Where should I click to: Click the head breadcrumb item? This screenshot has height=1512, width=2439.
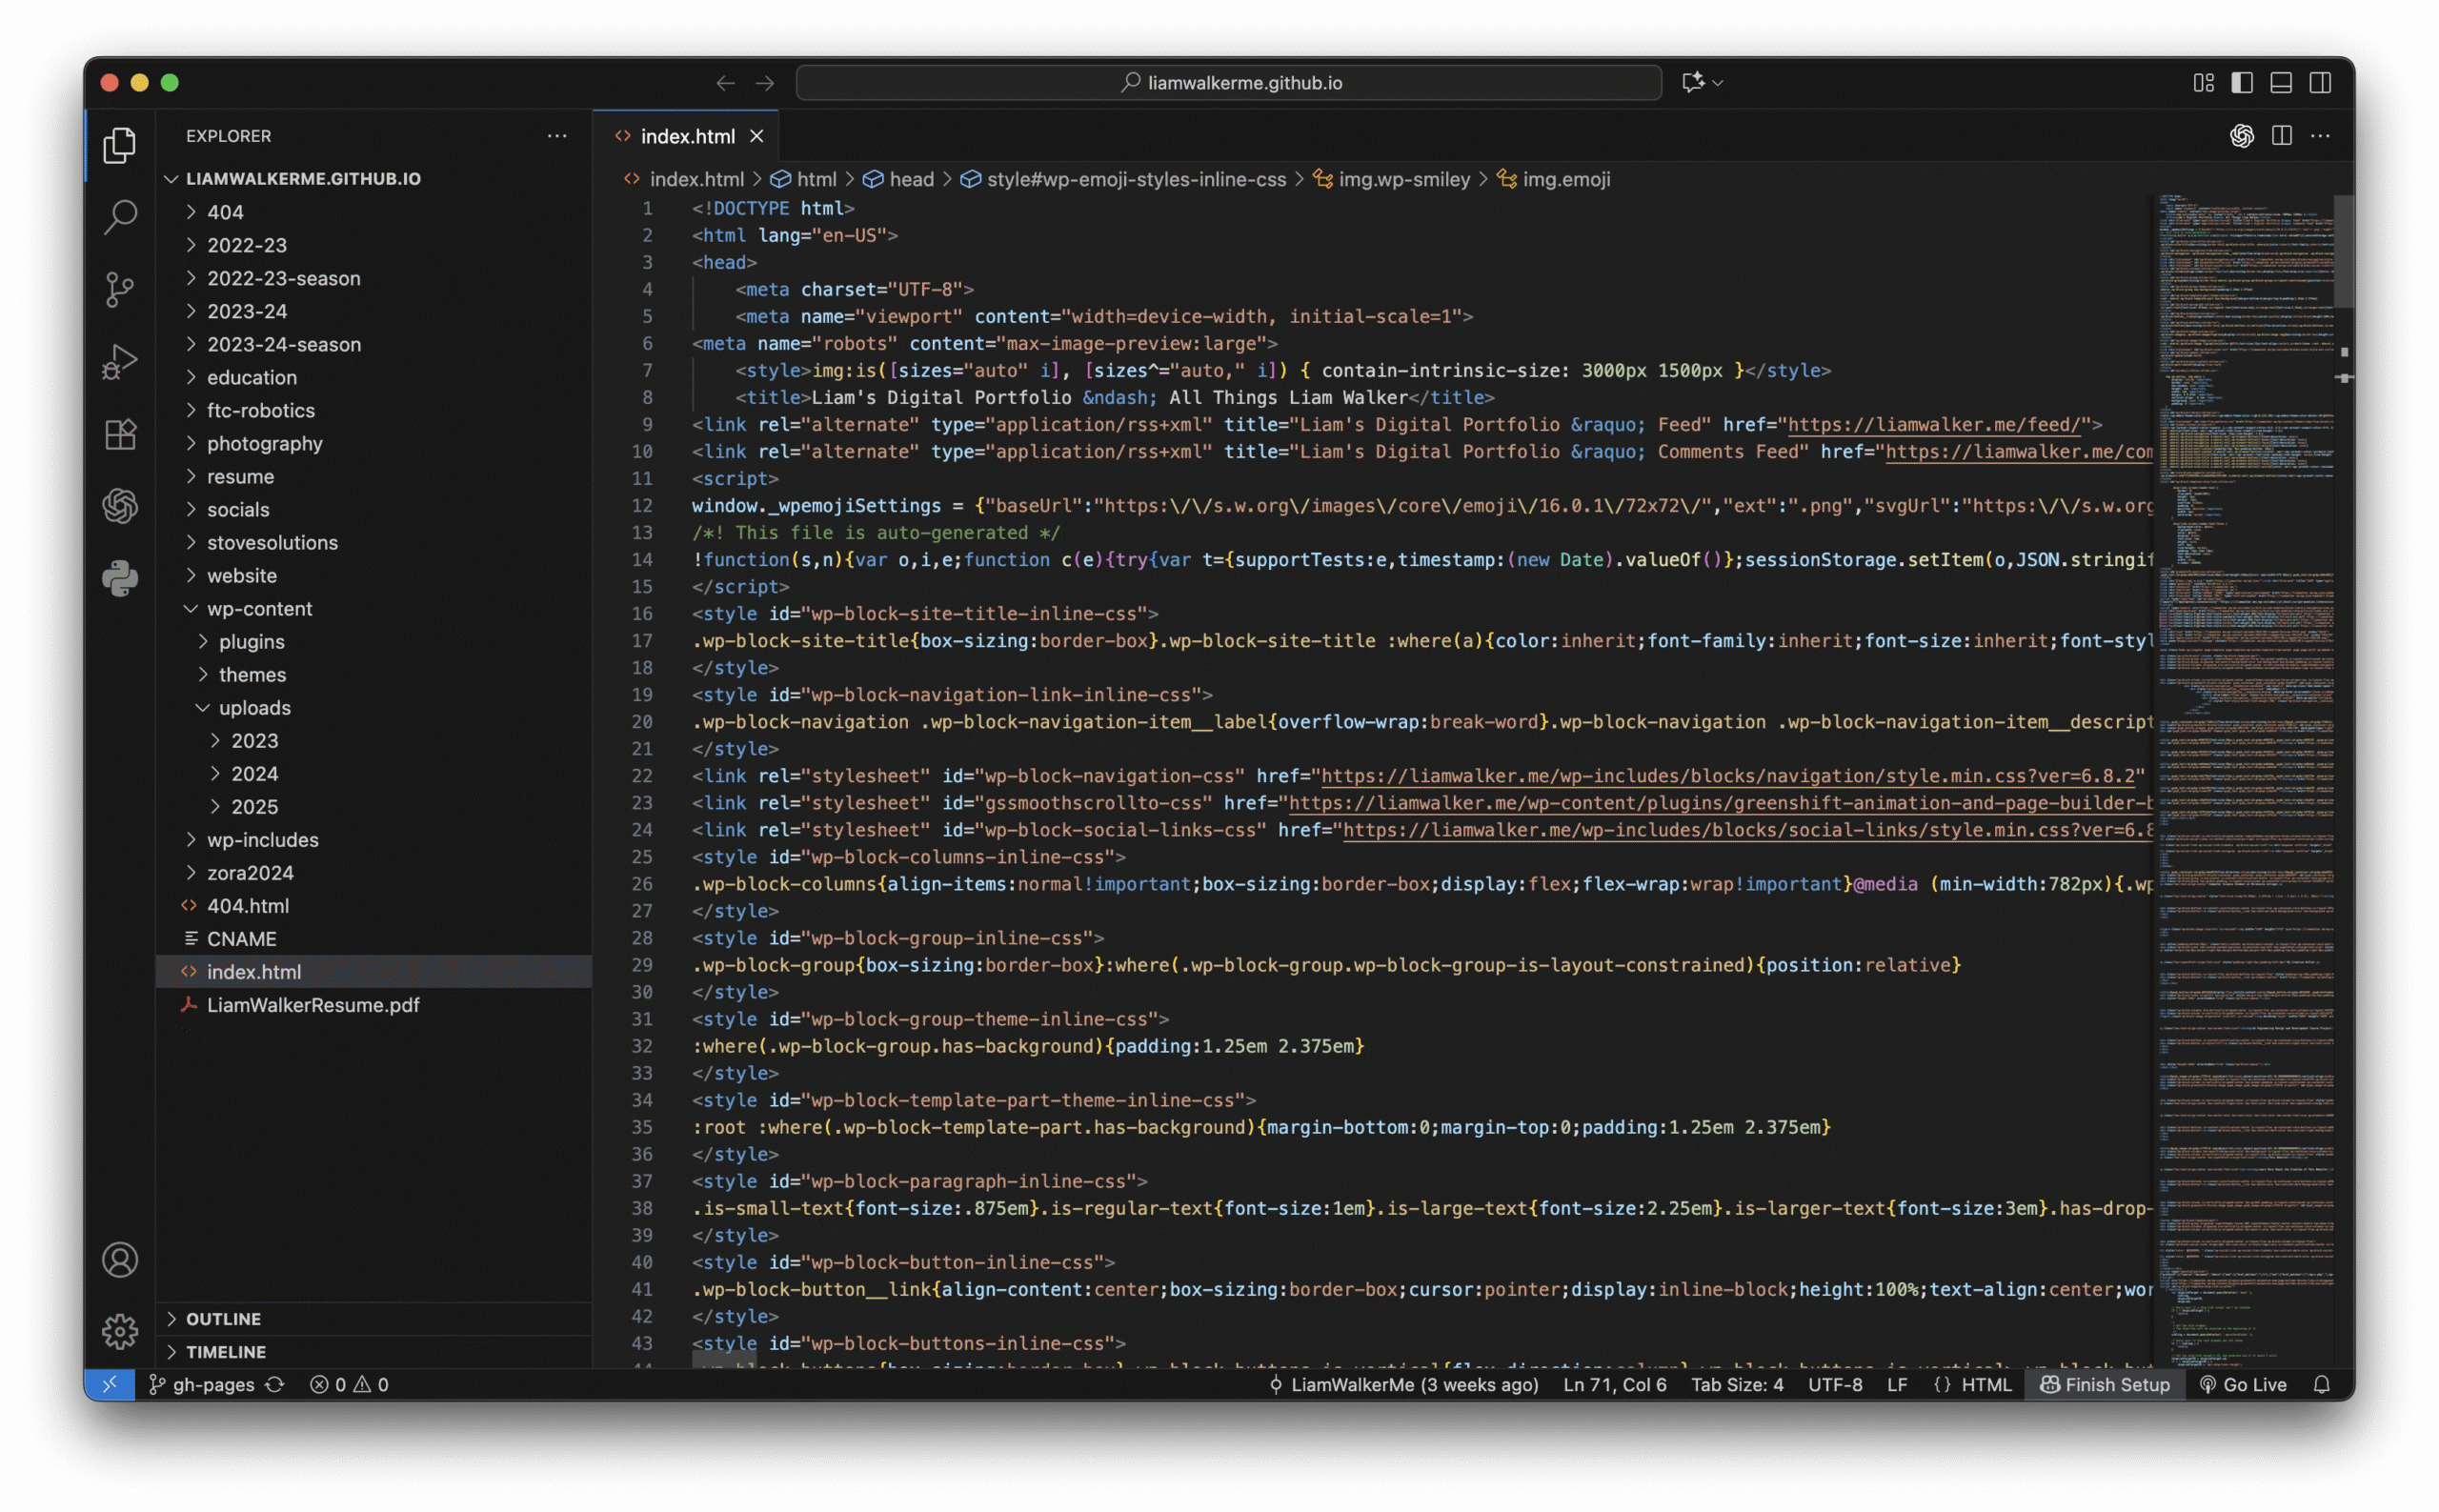click(x=910, y=179)
